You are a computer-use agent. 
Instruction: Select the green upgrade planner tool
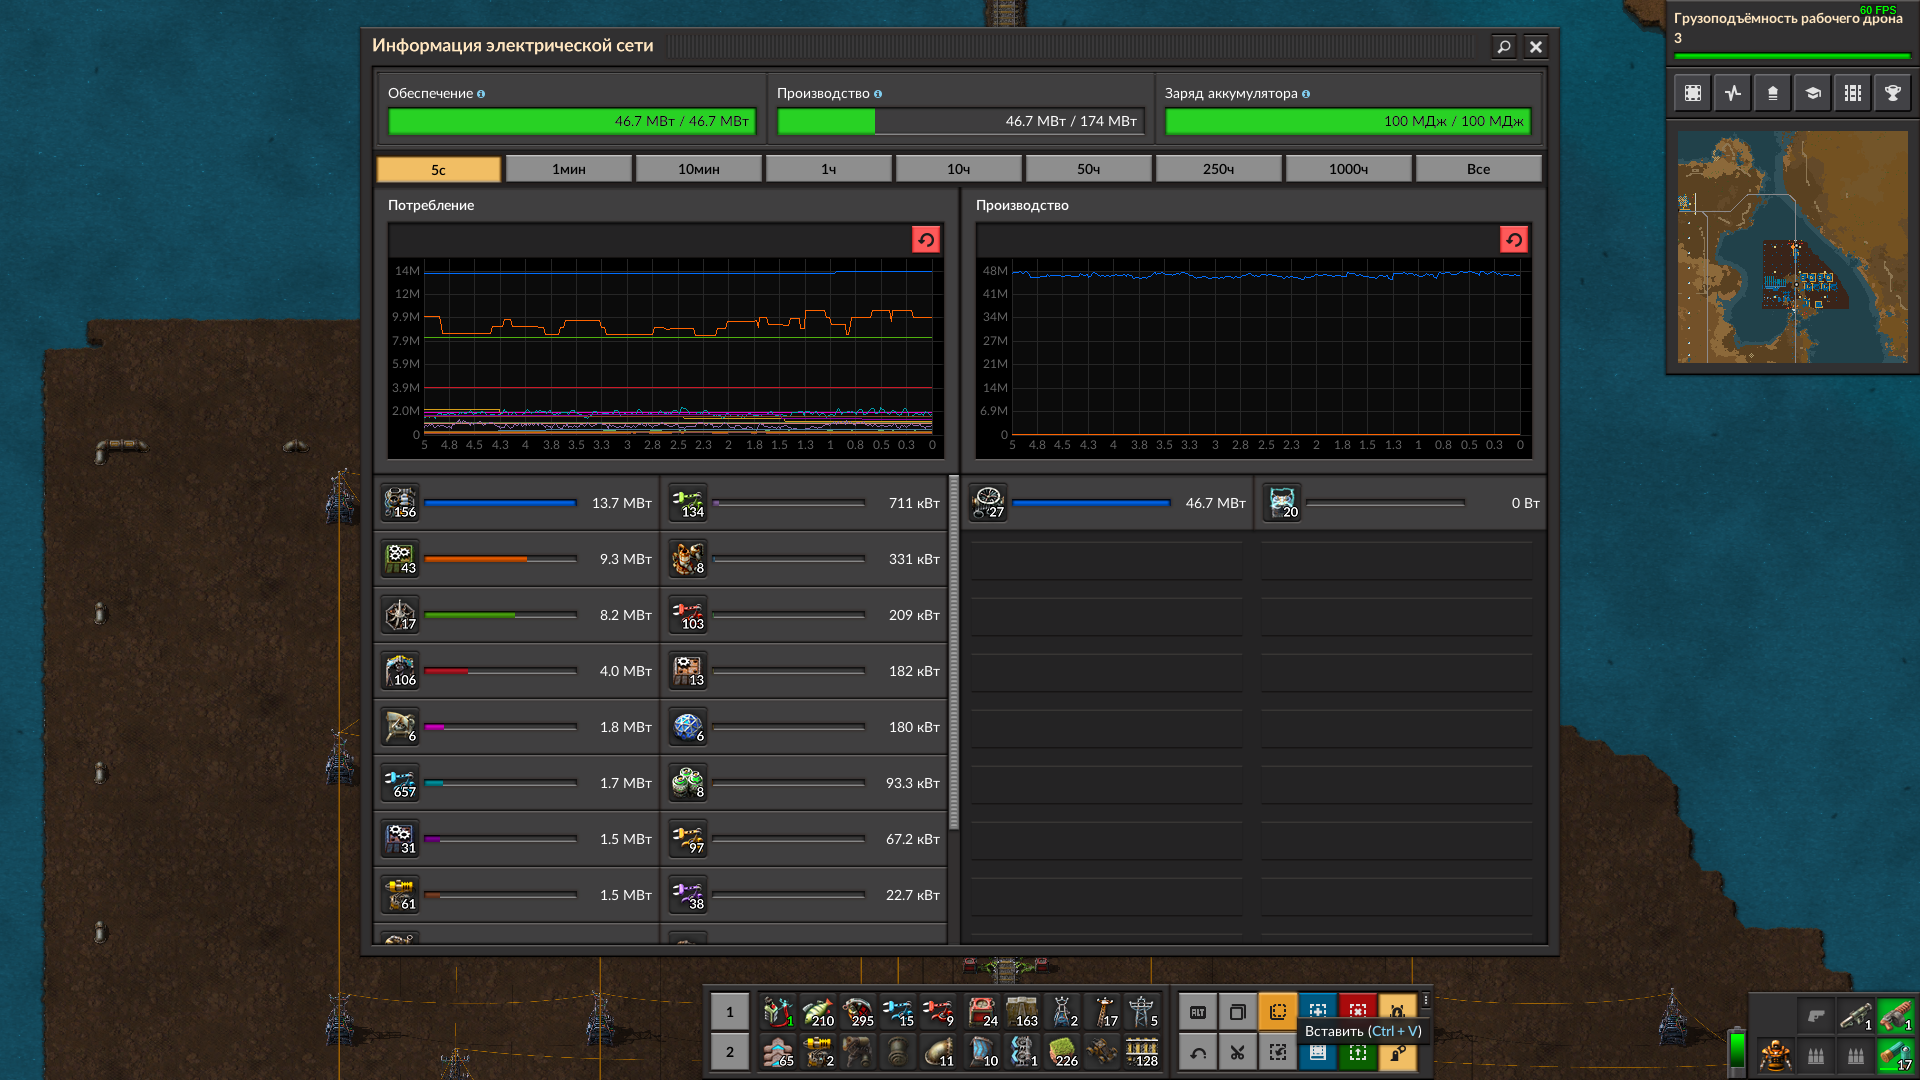tap(1358, 1054)
